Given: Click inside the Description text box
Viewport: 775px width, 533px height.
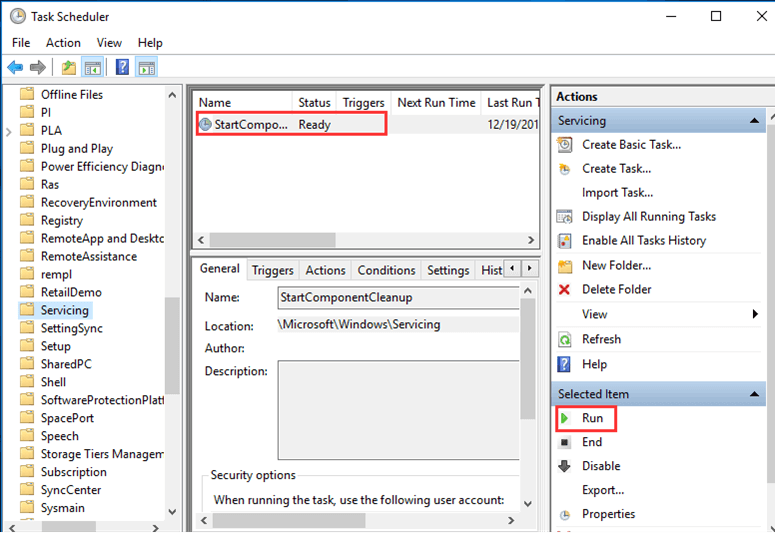Looking at the screenshot, I should (x=398, y=410).
